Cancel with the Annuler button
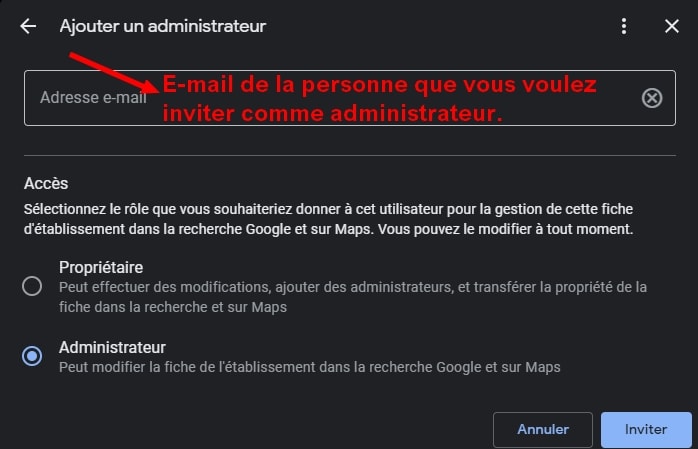This screenshot has height=449, width=698. point(543,429)
